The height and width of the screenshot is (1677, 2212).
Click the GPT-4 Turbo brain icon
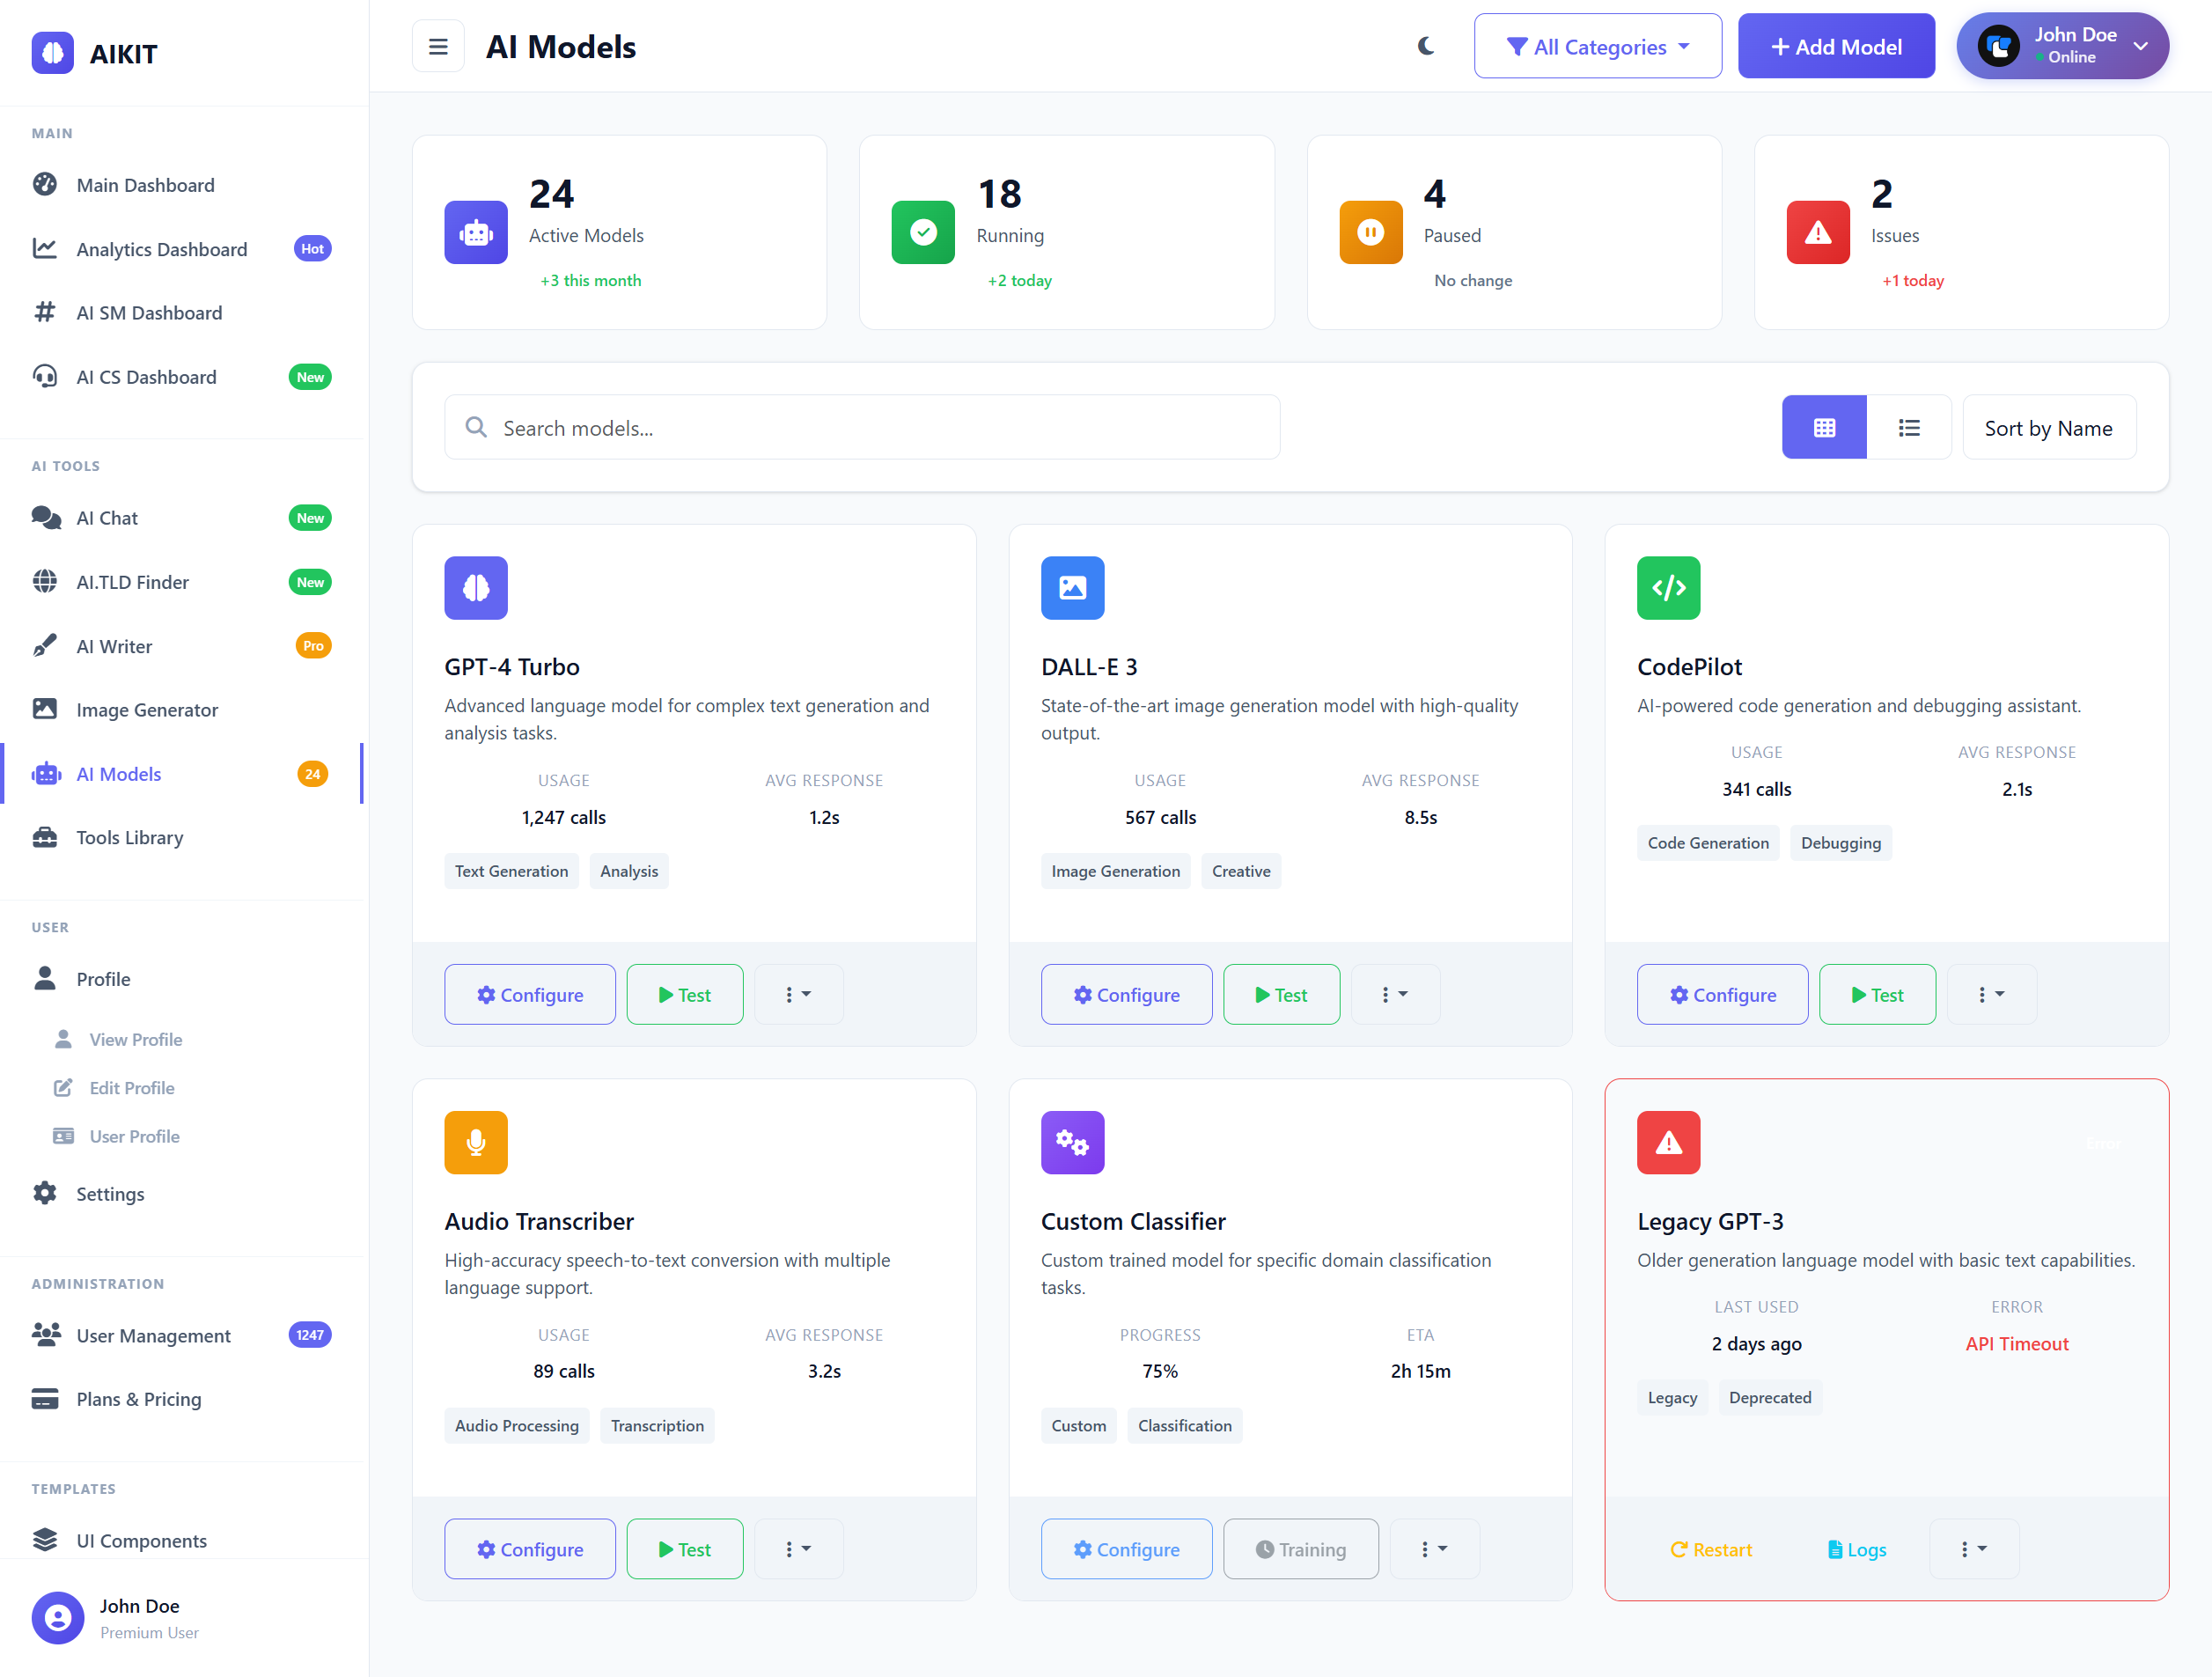click(476, 588)
